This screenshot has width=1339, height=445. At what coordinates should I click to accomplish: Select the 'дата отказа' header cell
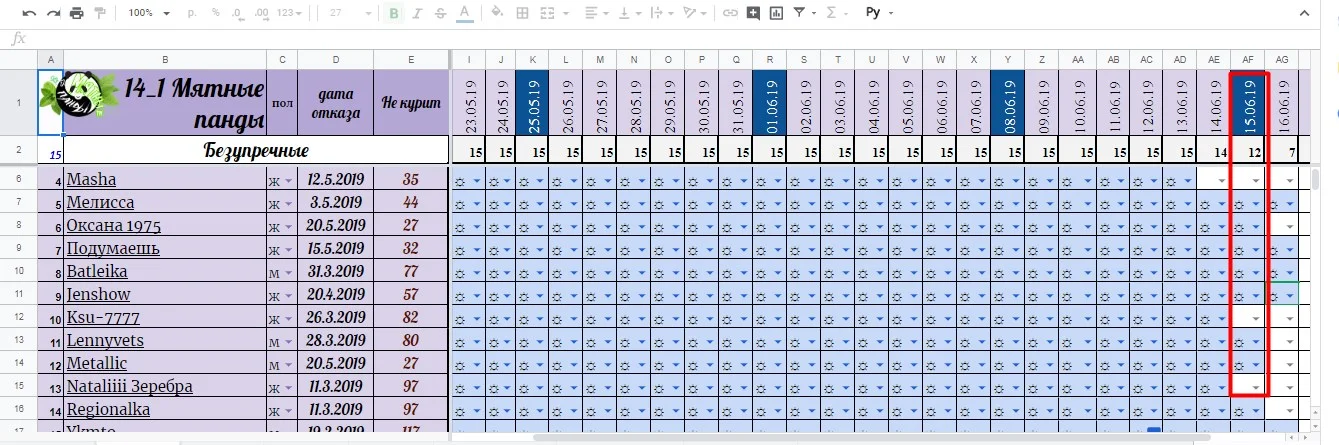(x=336, y=102)
